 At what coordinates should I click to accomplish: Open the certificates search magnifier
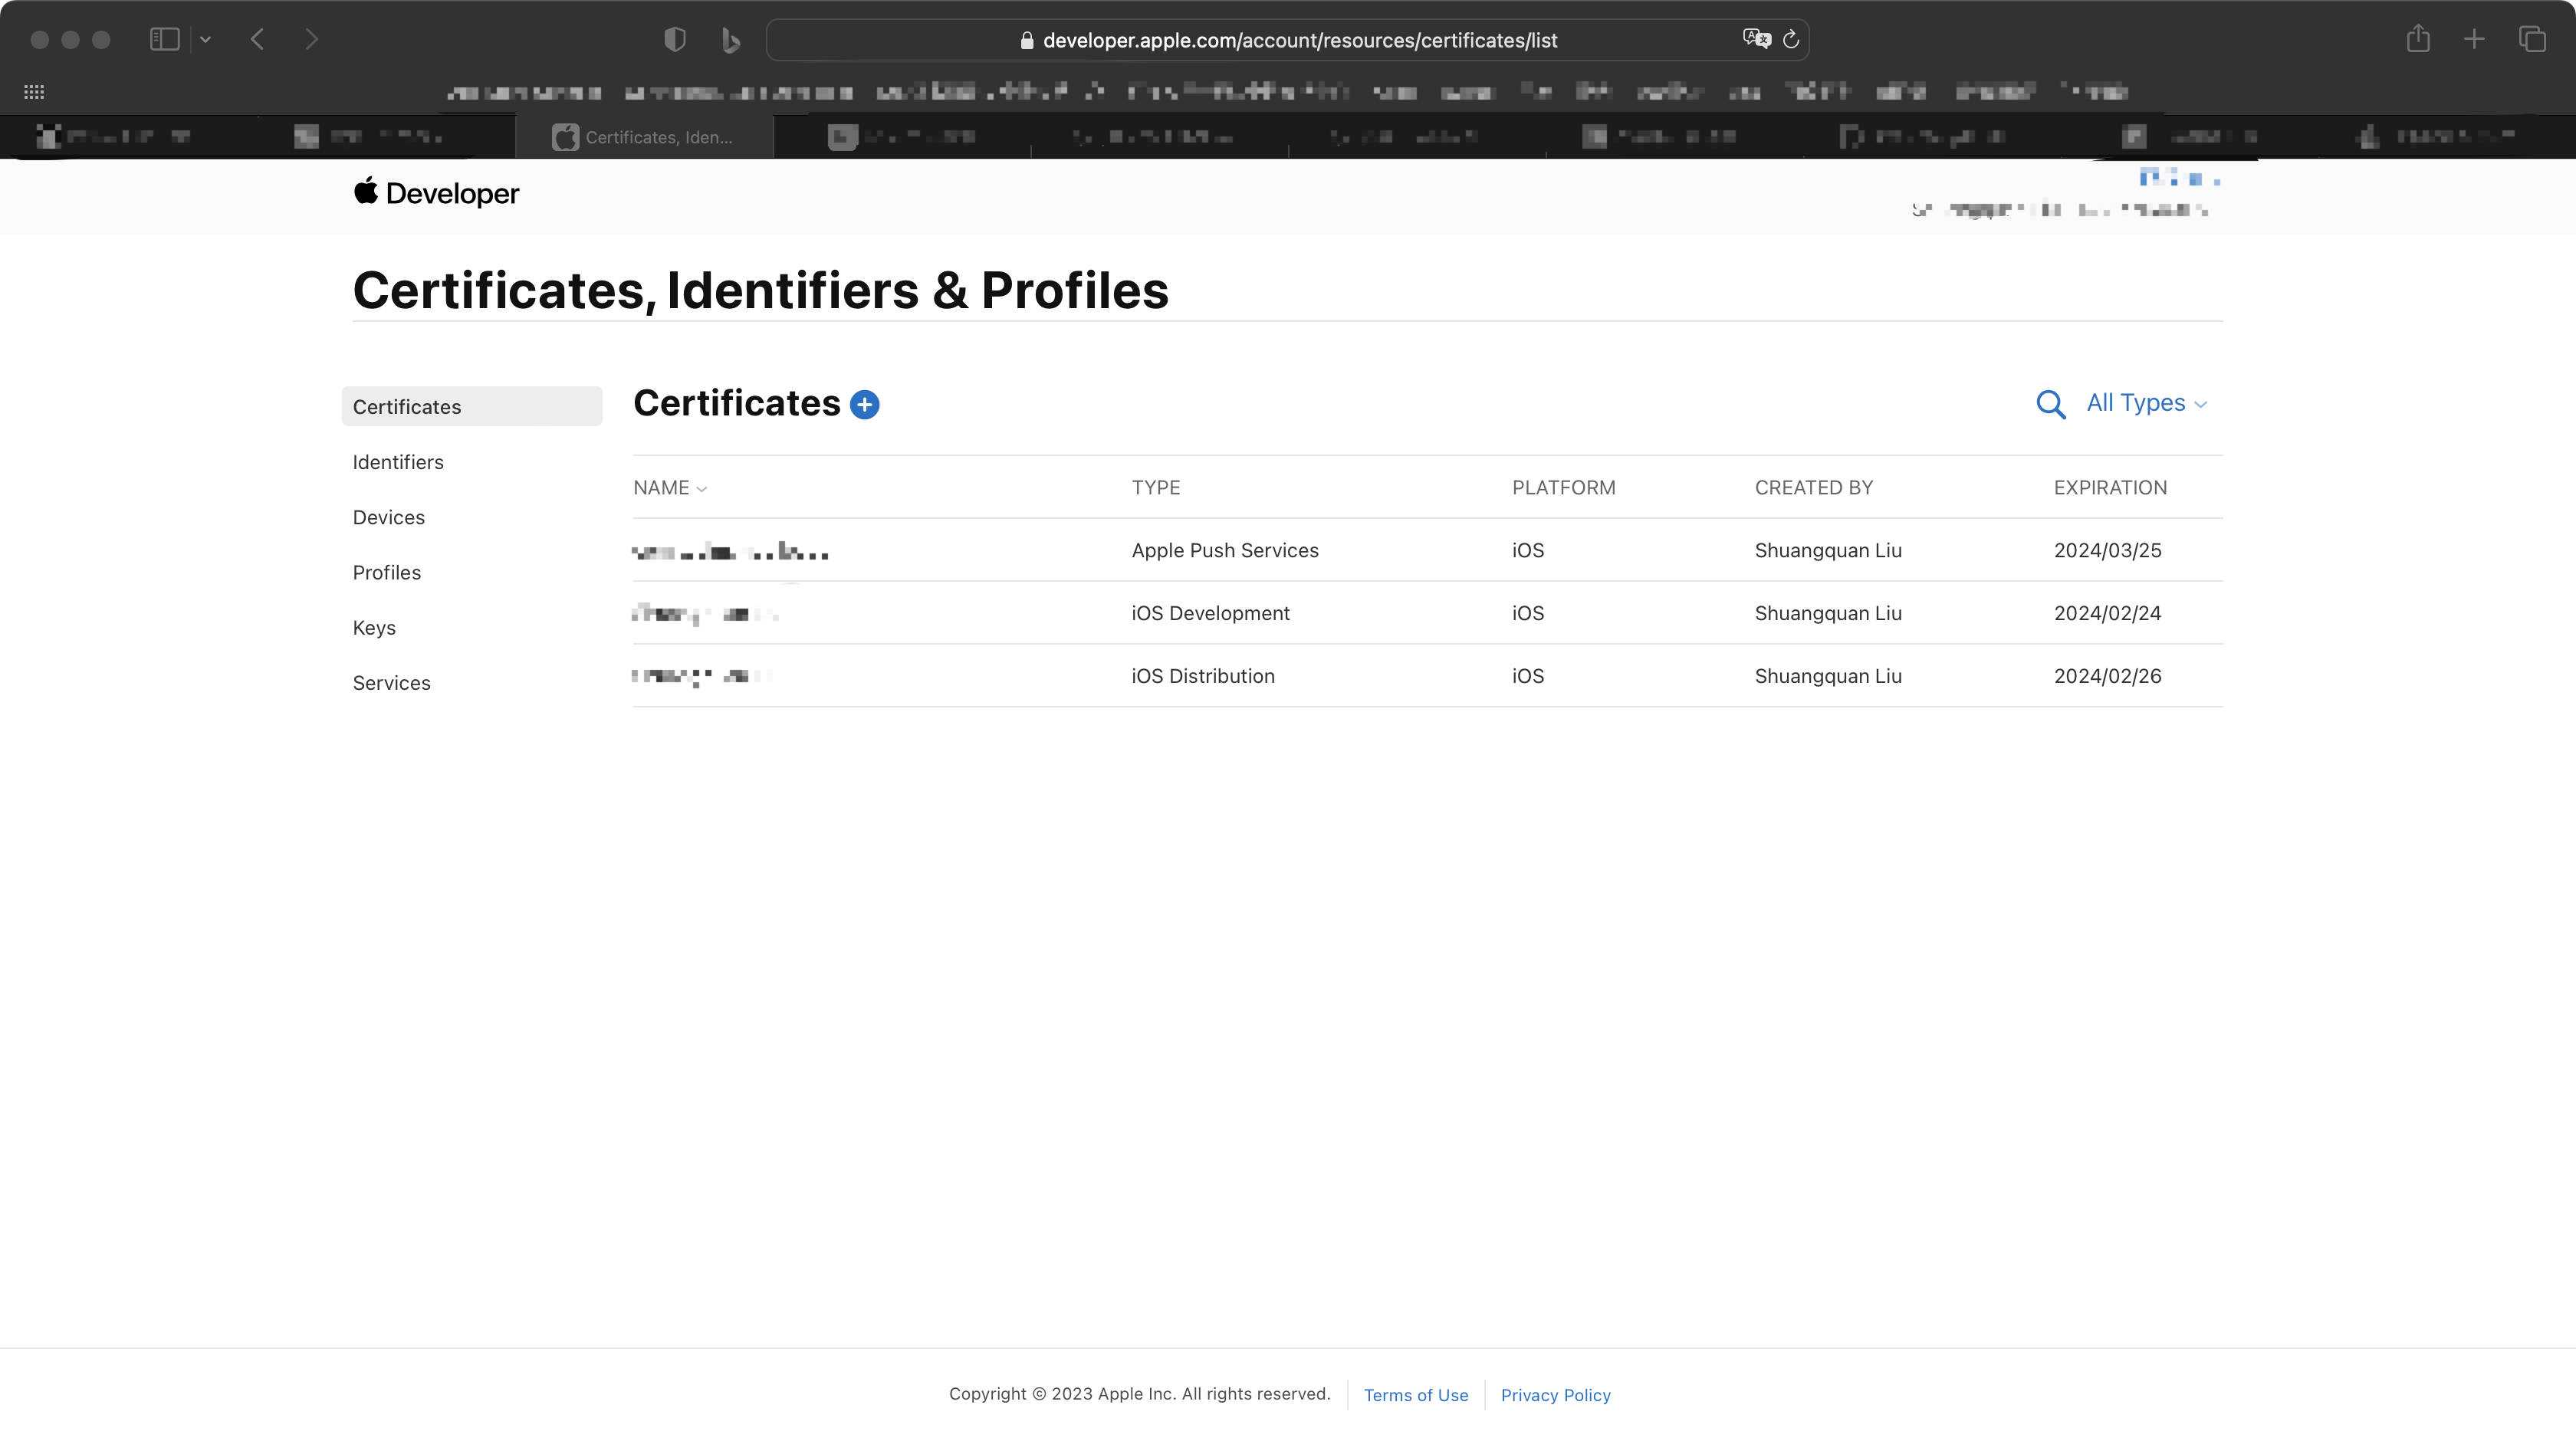click(x=2050, y=404)
